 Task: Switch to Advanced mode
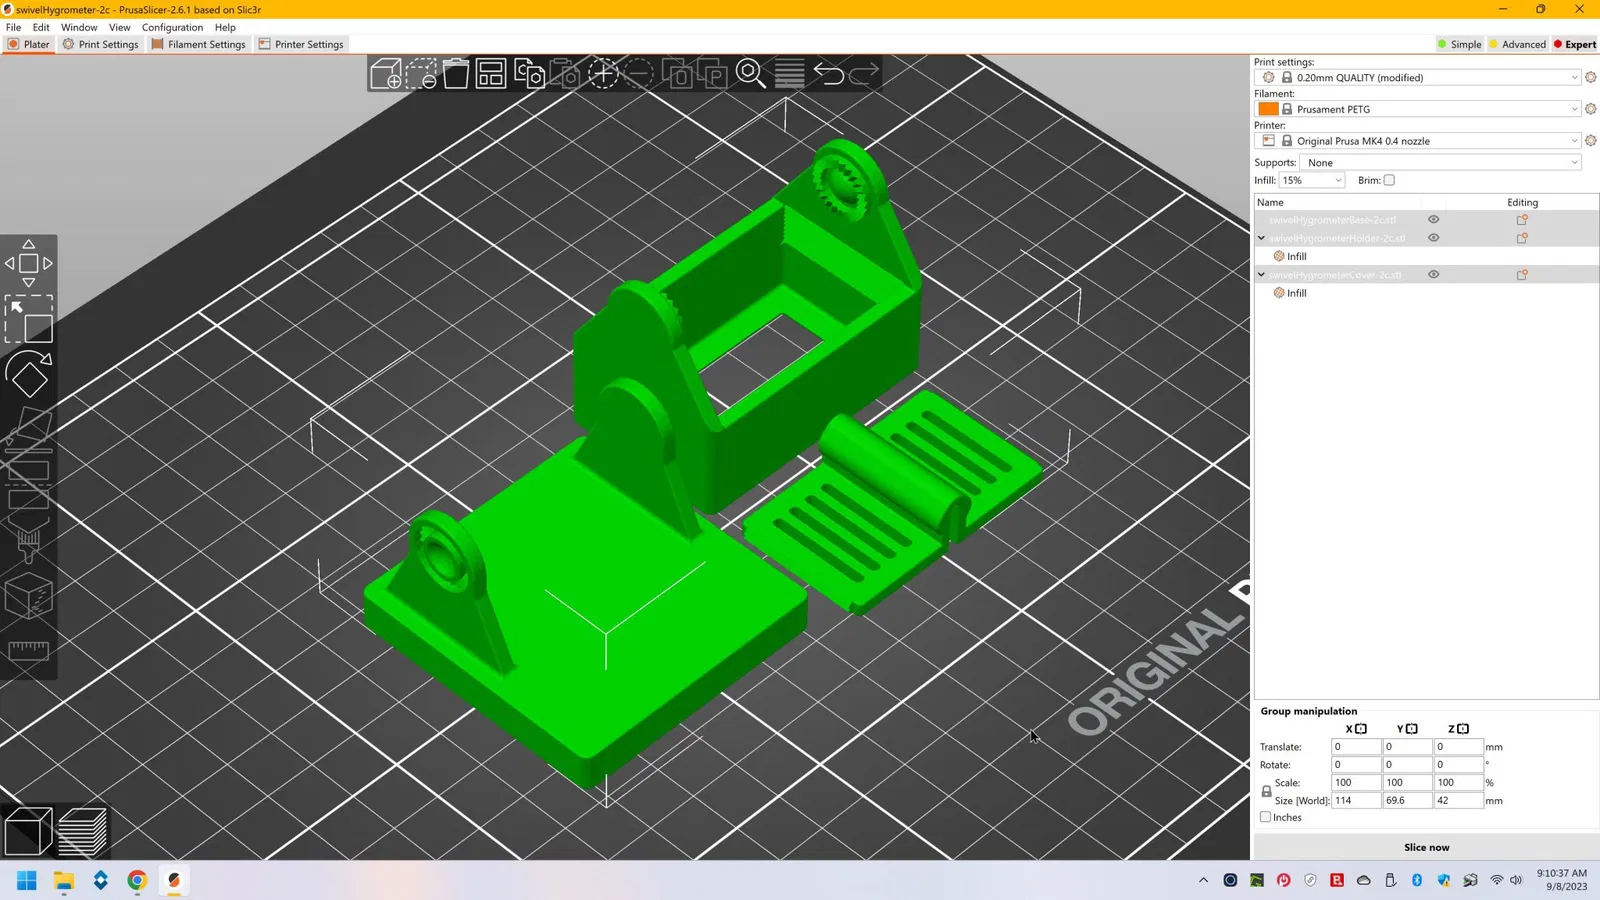(1517, 44)
